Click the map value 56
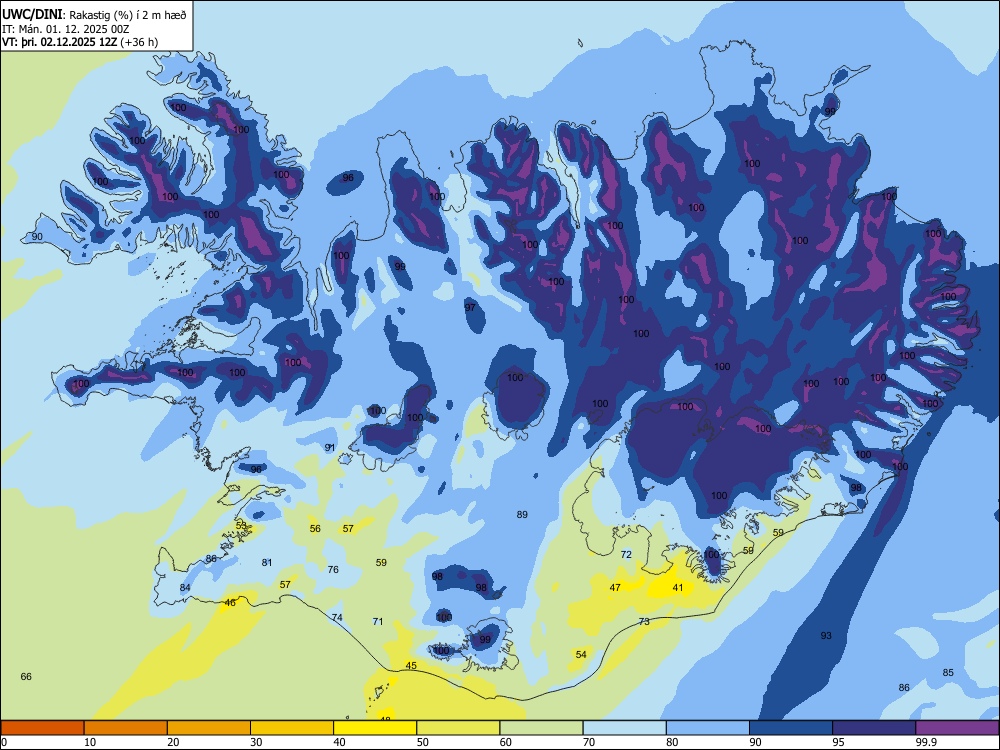This screenshot has height=750, width=1000. (315, 529)
